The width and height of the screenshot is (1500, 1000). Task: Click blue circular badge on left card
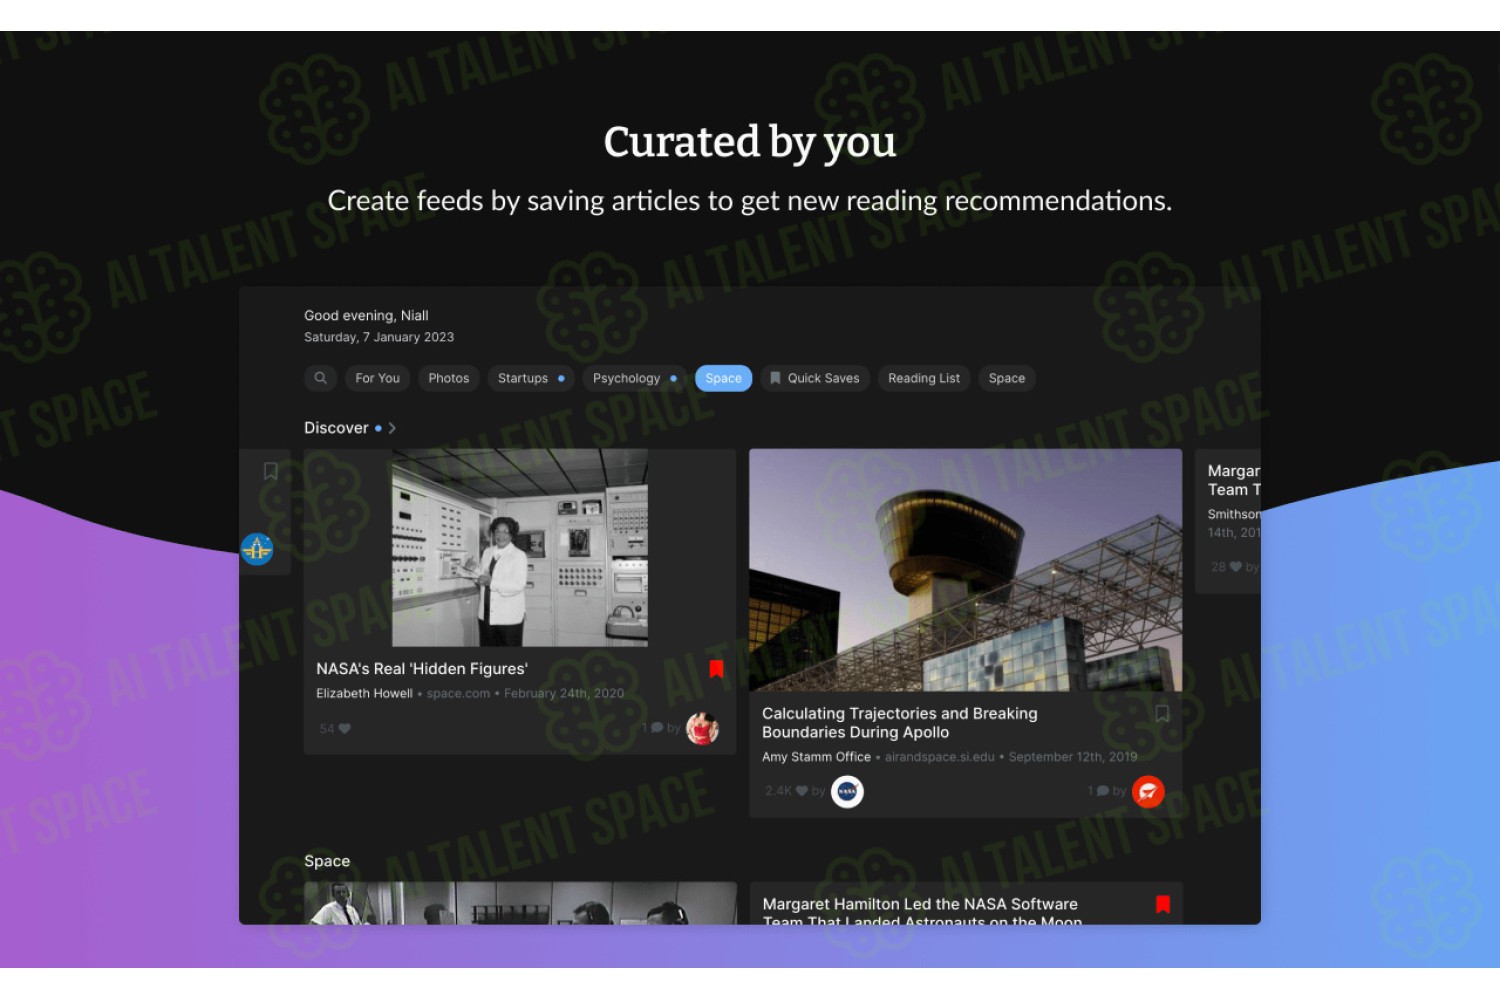[x=257, y=549]
